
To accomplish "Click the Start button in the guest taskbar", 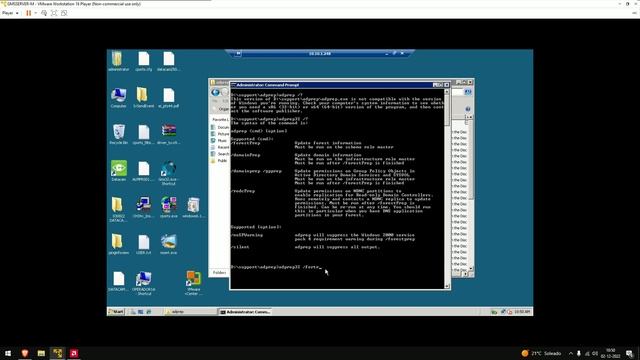I will [x=116, y=312].
